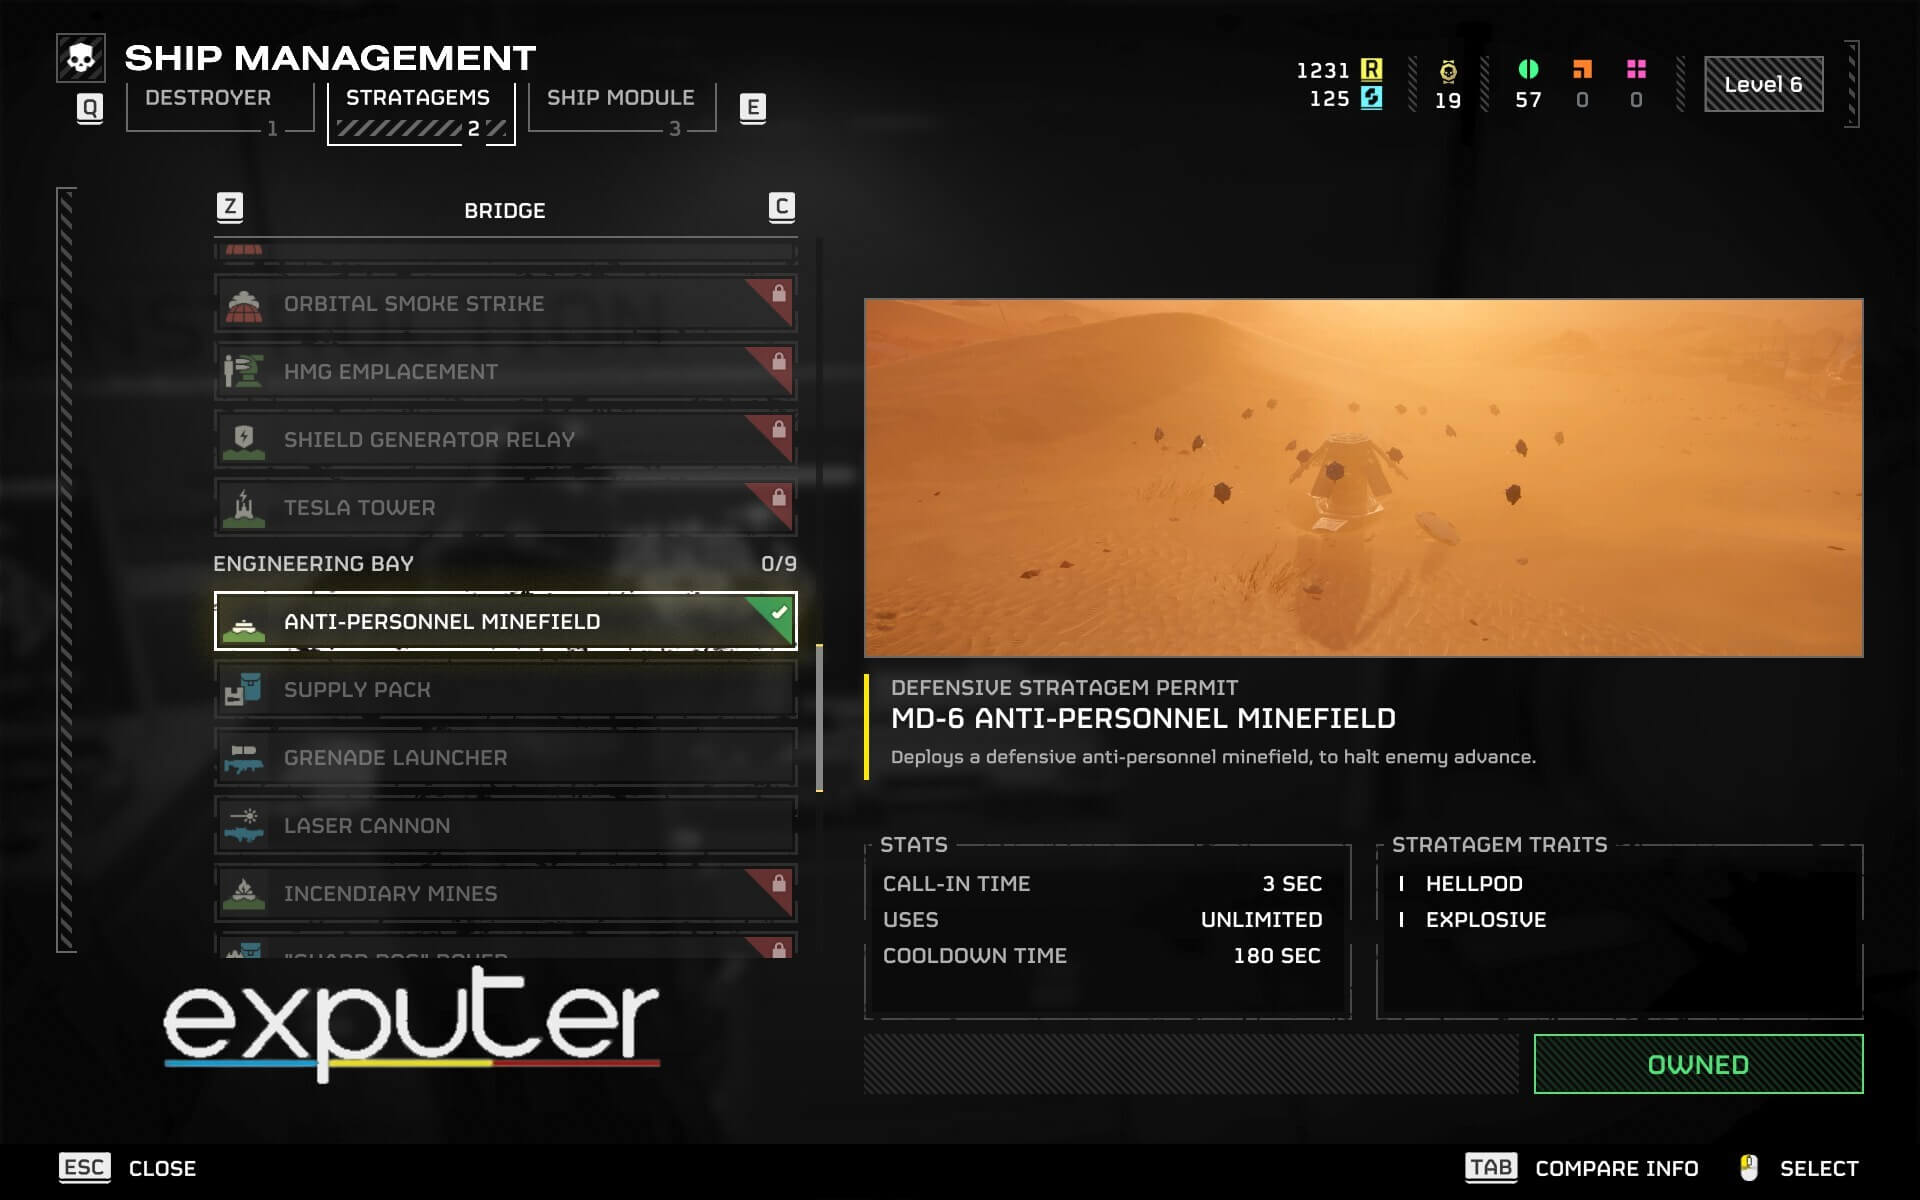Click the 0/9 Engineering Bay counter
This screenshot has height=1200, width=1920.
click(x=779, y=564)
